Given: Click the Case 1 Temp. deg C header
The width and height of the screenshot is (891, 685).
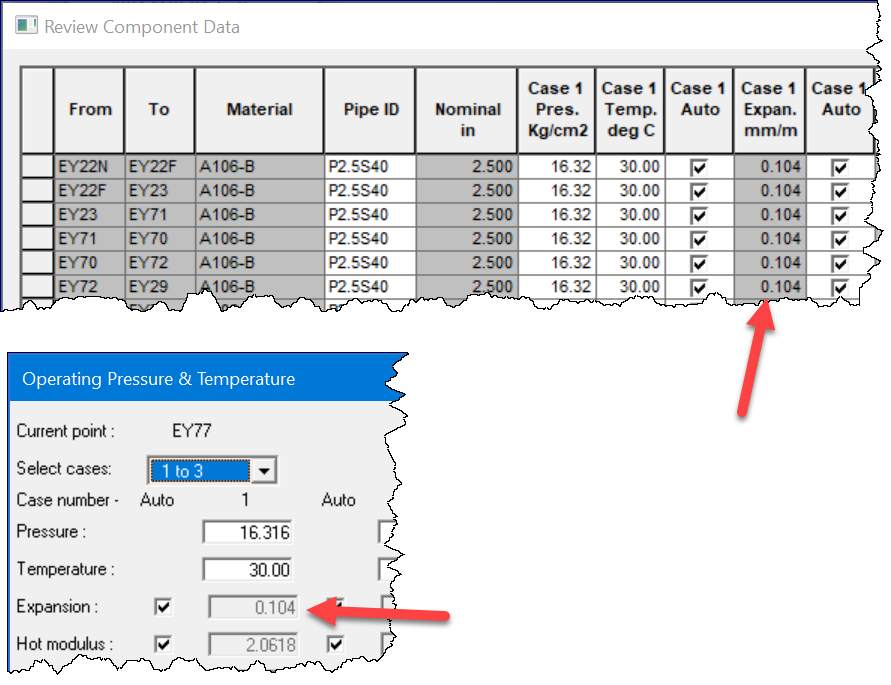Looking at the screenshot, I should click(630, 110).
